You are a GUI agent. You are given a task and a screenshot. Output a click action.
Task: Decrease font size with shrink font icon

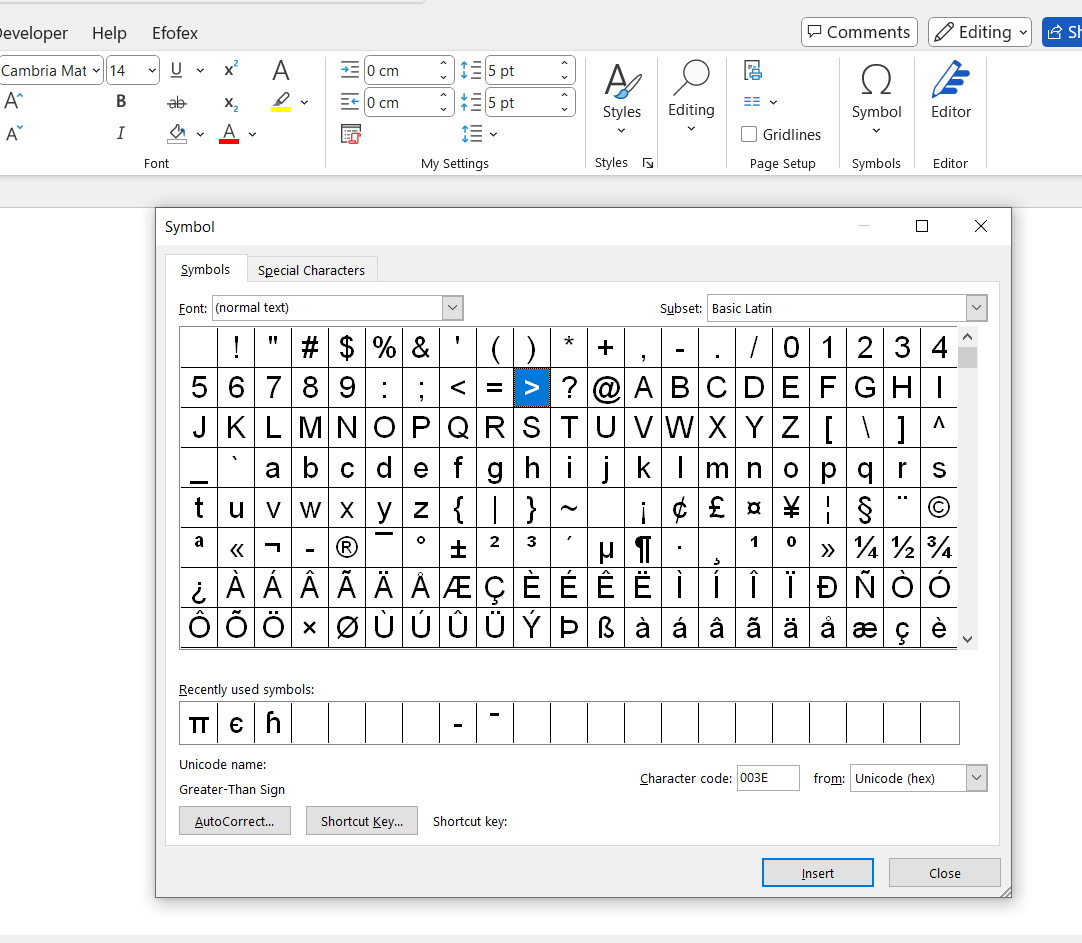(14, 133)
